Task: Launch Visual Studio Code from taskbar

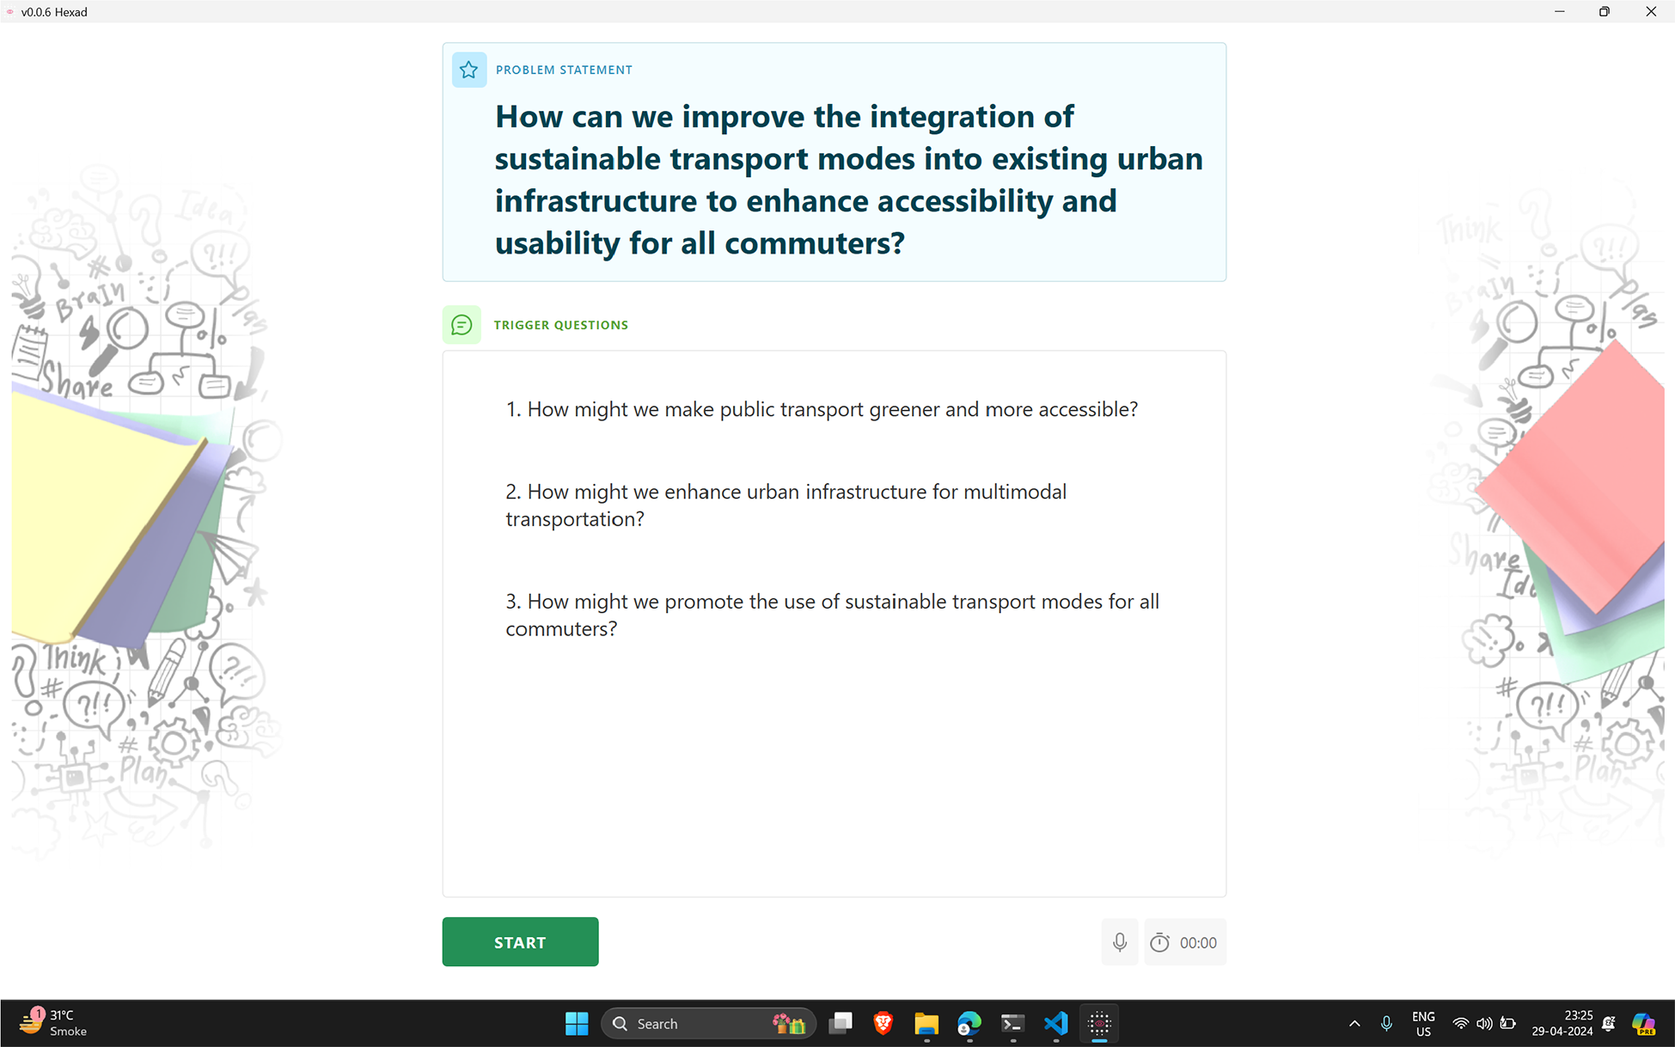Action: coord(1056,1023)
